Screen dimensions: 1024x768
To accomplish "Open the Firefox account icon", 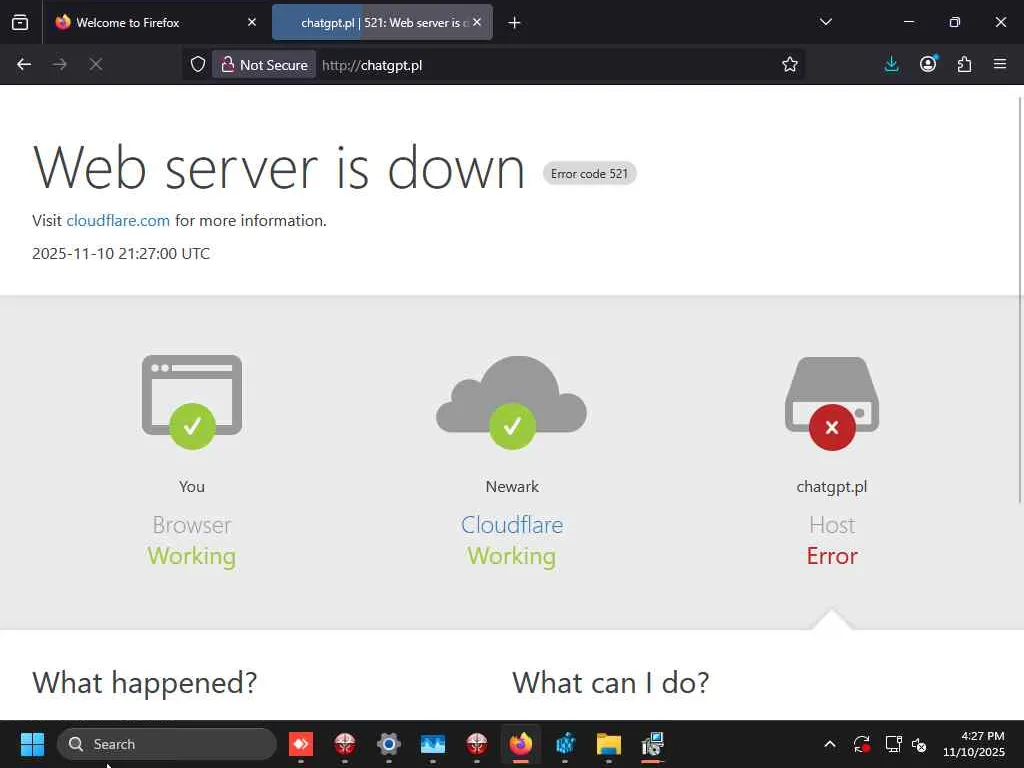I will [928, 65].
